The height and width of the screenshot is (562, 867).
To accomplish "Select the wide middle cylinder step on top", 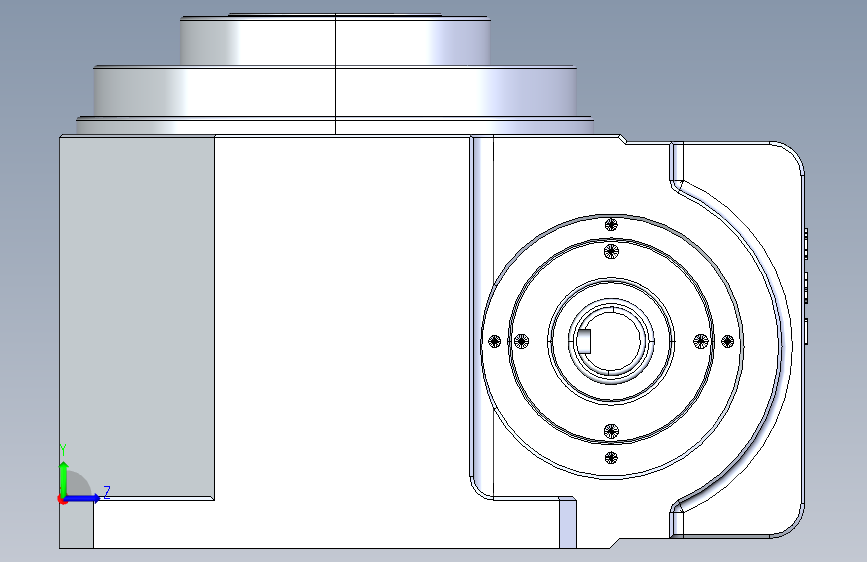I will 335,91.
